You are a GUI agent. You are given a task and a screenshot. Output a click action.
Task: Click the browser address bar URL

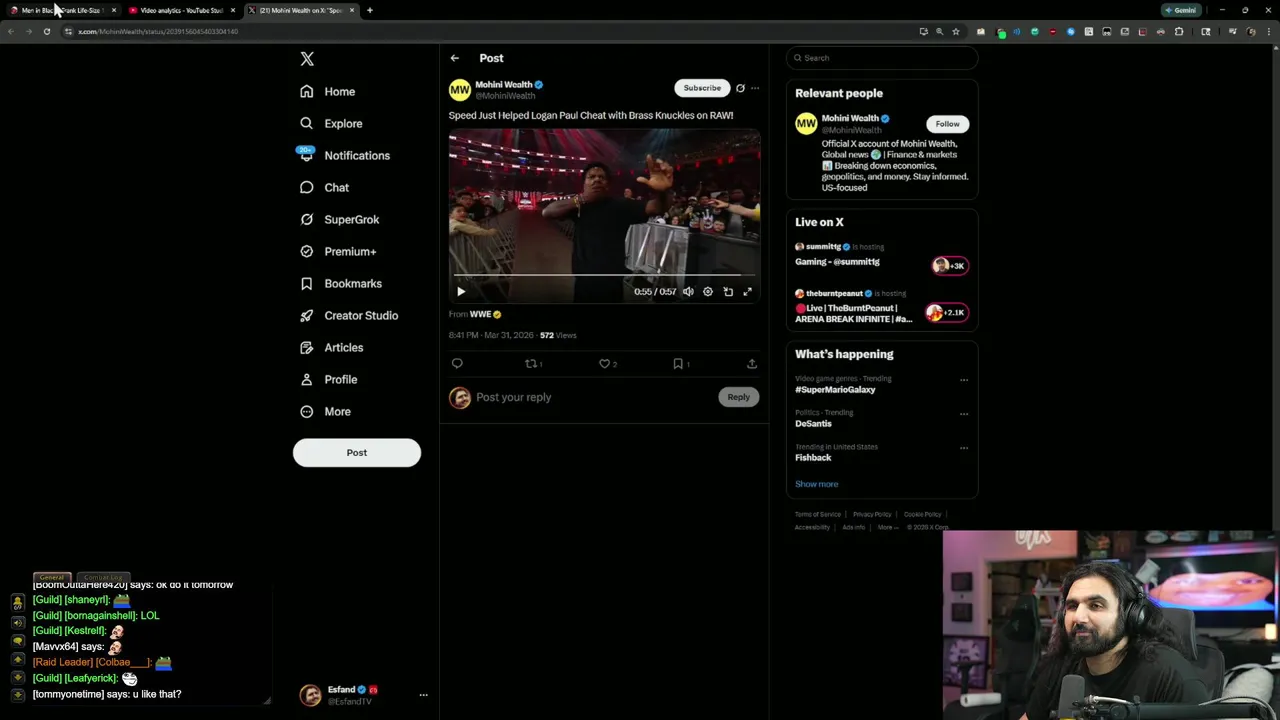(x=158, y=31)
